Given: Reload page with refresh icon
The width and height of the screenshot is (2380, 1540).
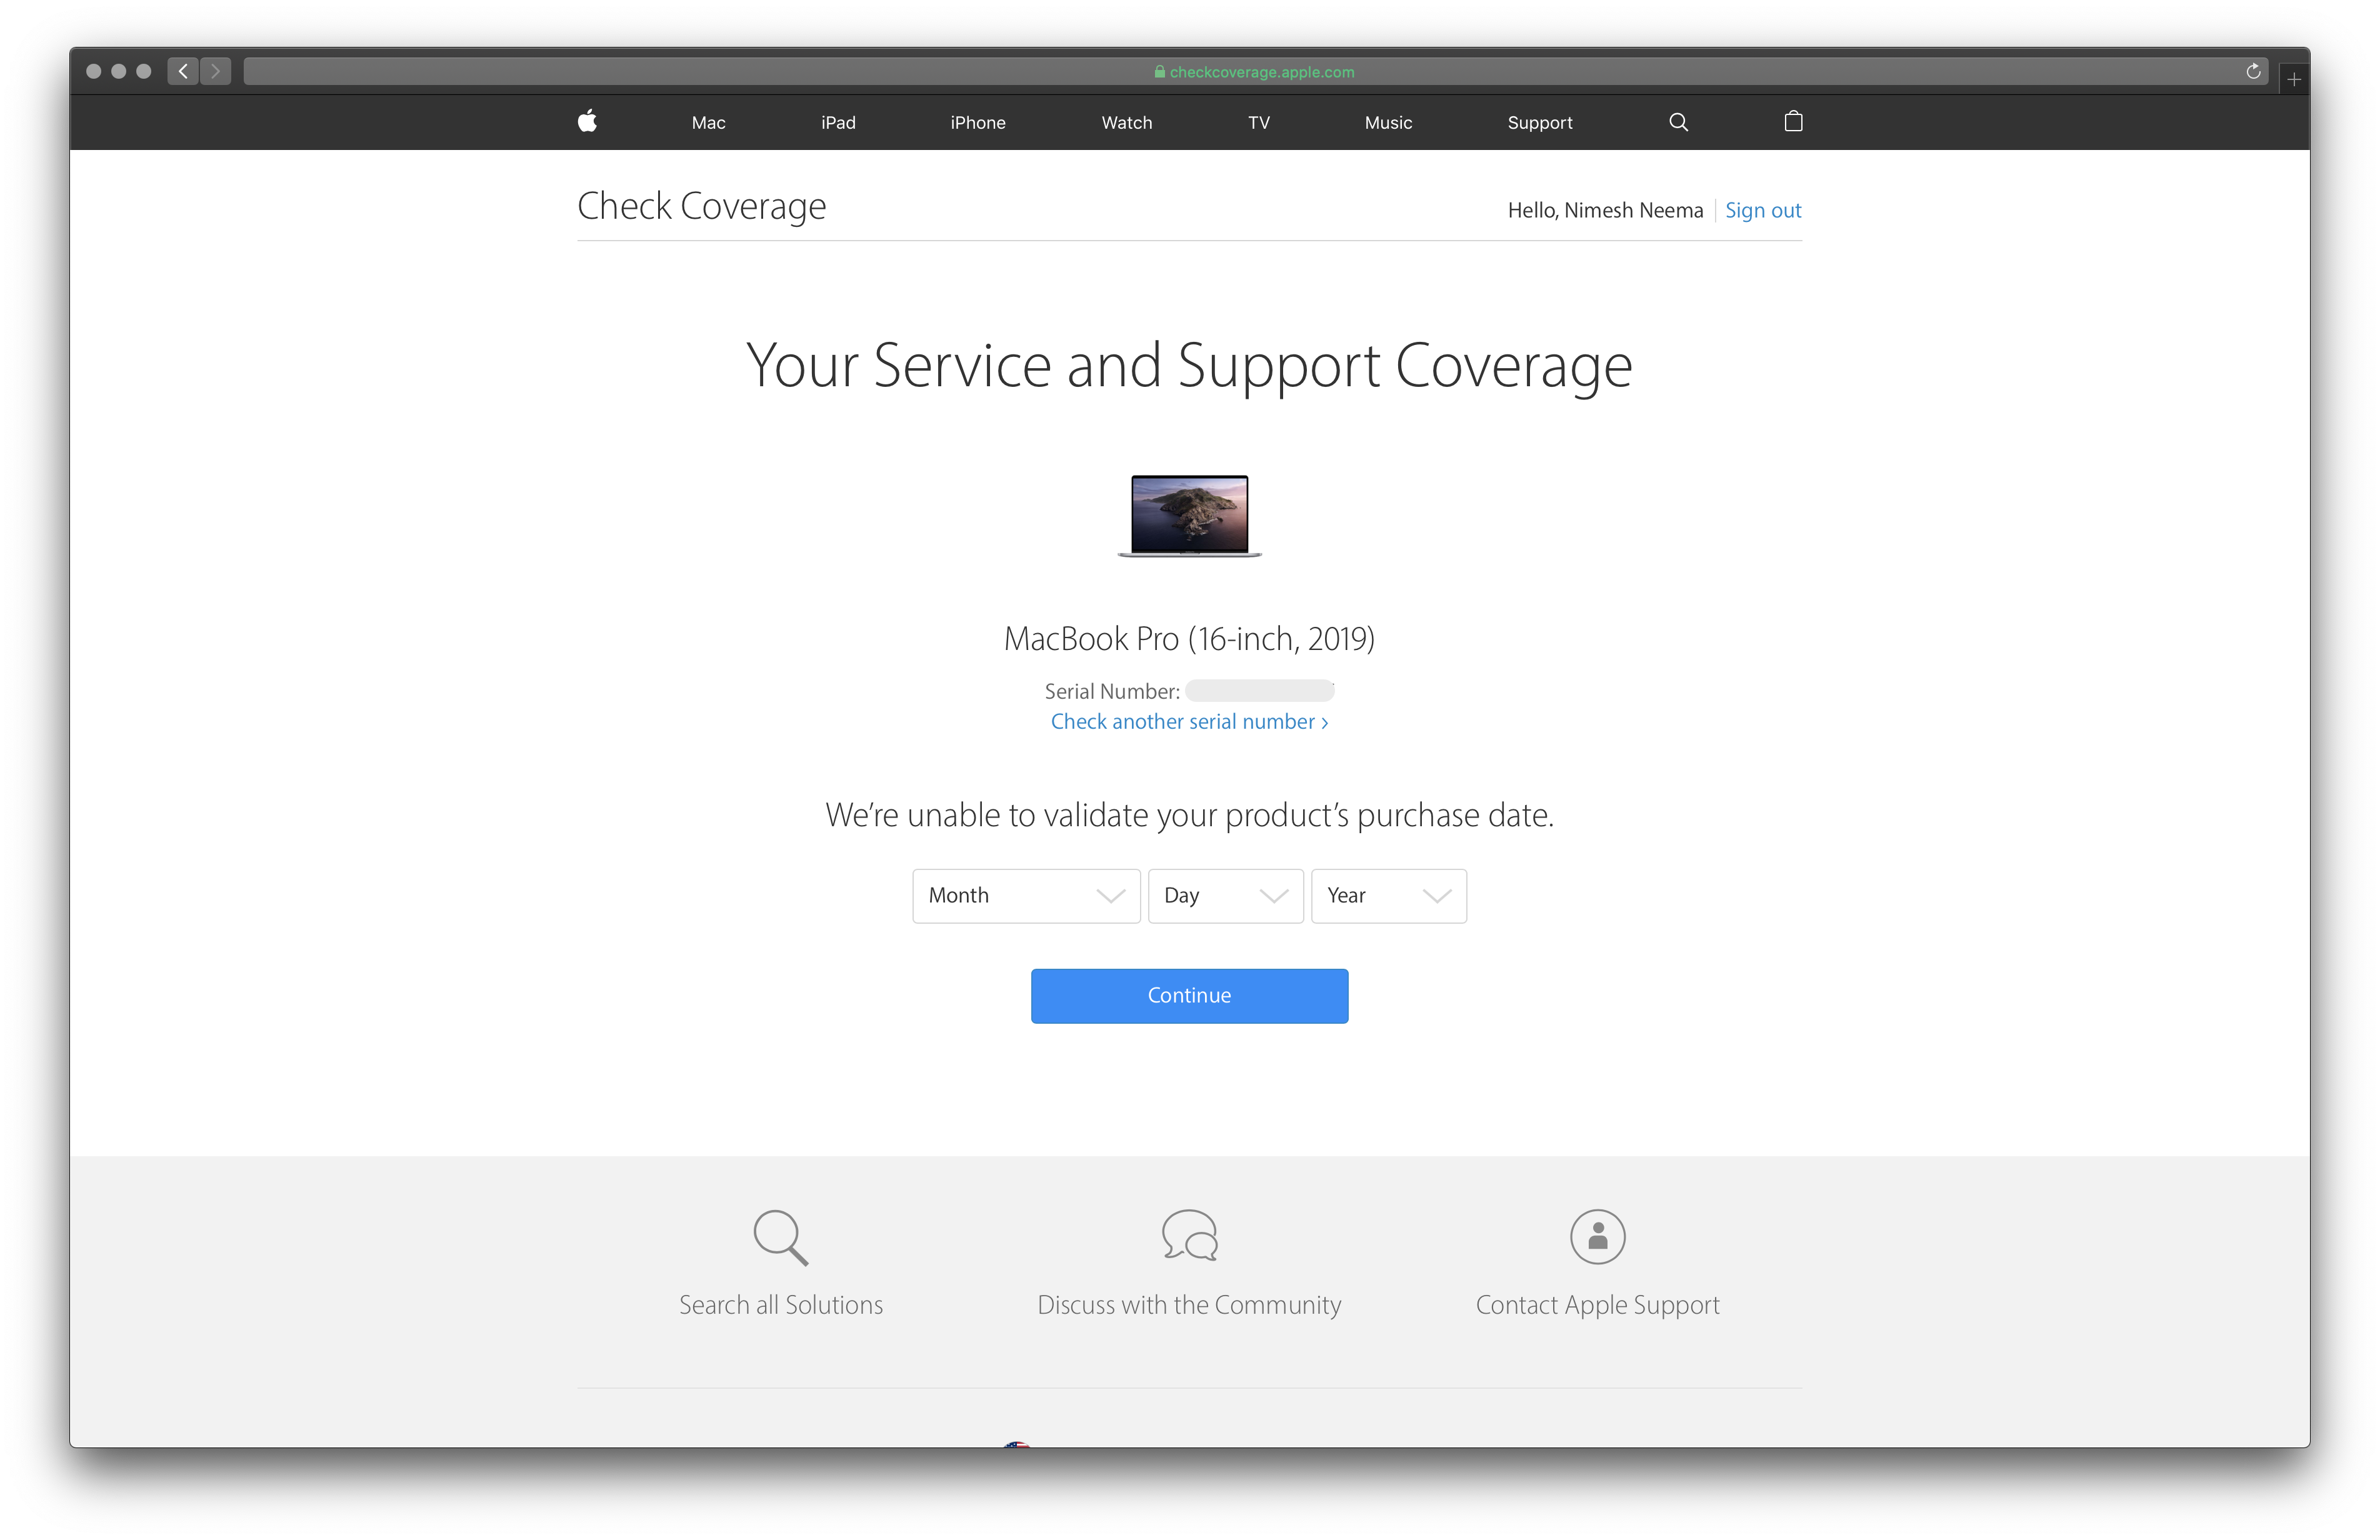Looking at the screenshot, I should 2253,71.
